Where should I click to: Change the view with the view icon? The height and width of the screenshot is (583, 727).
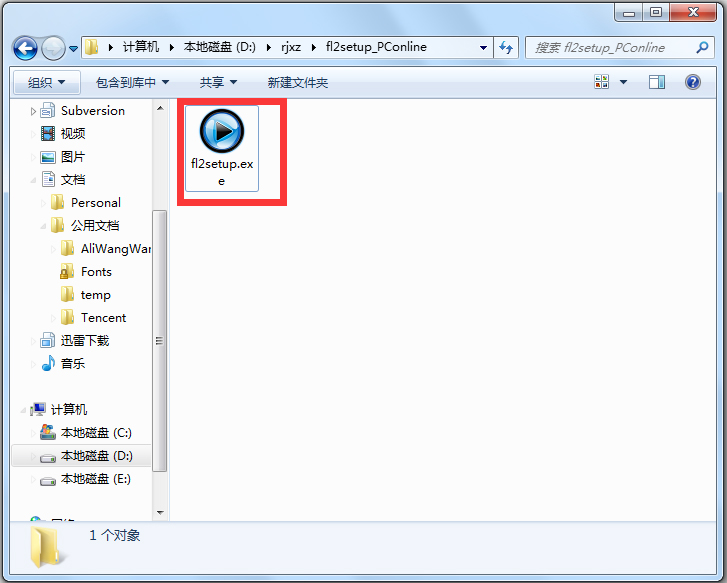pos(601,82)
